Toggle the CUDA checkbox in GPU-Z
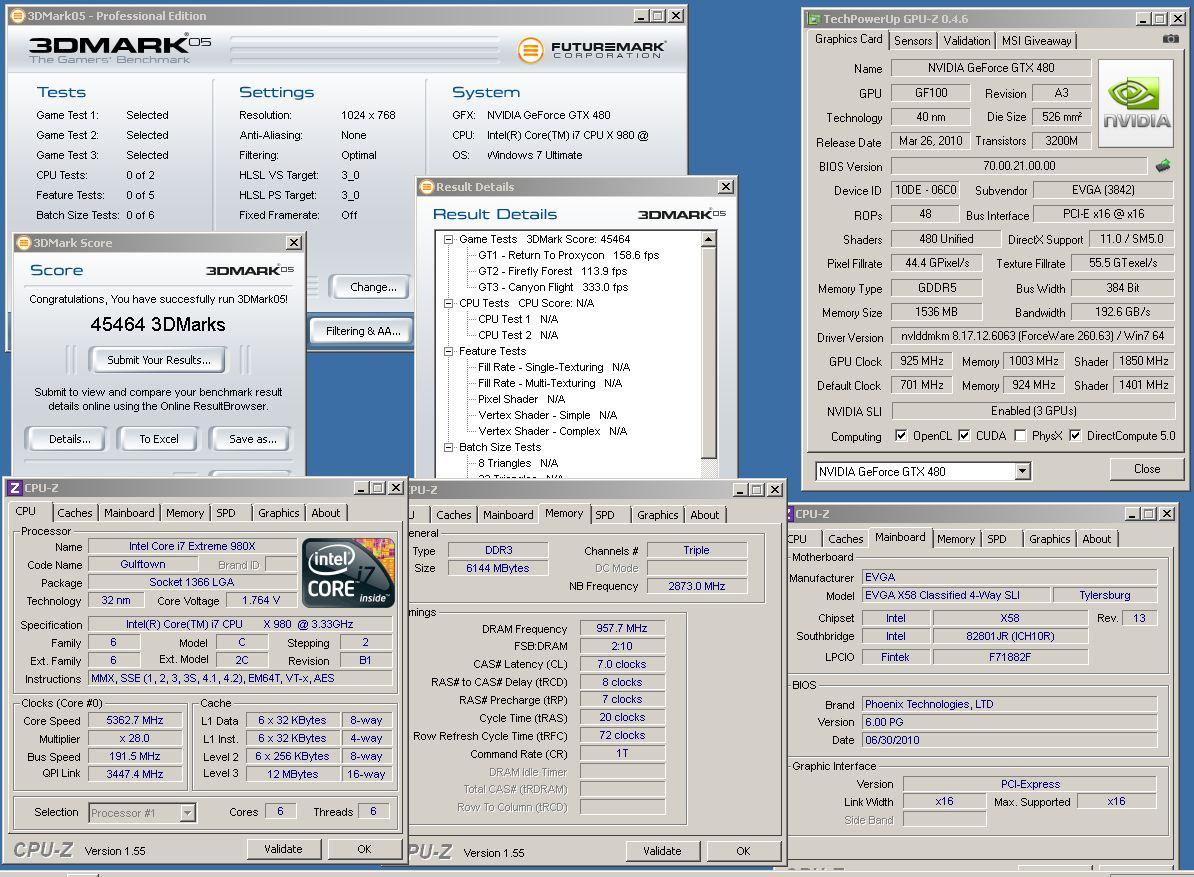Viewport: 1194px width, 877px height. pyautogui.click(x=964, y=435)
